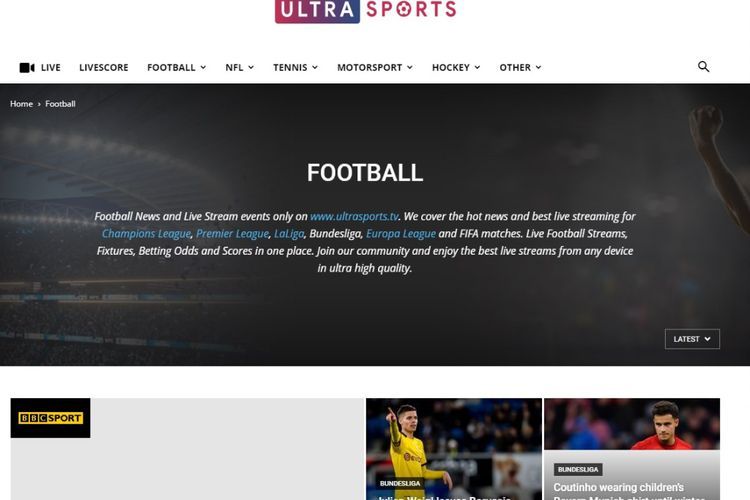This screenshot has height=500, width=750.
Task: Go to the Livescore page
Action: click(x=104, y=67)
